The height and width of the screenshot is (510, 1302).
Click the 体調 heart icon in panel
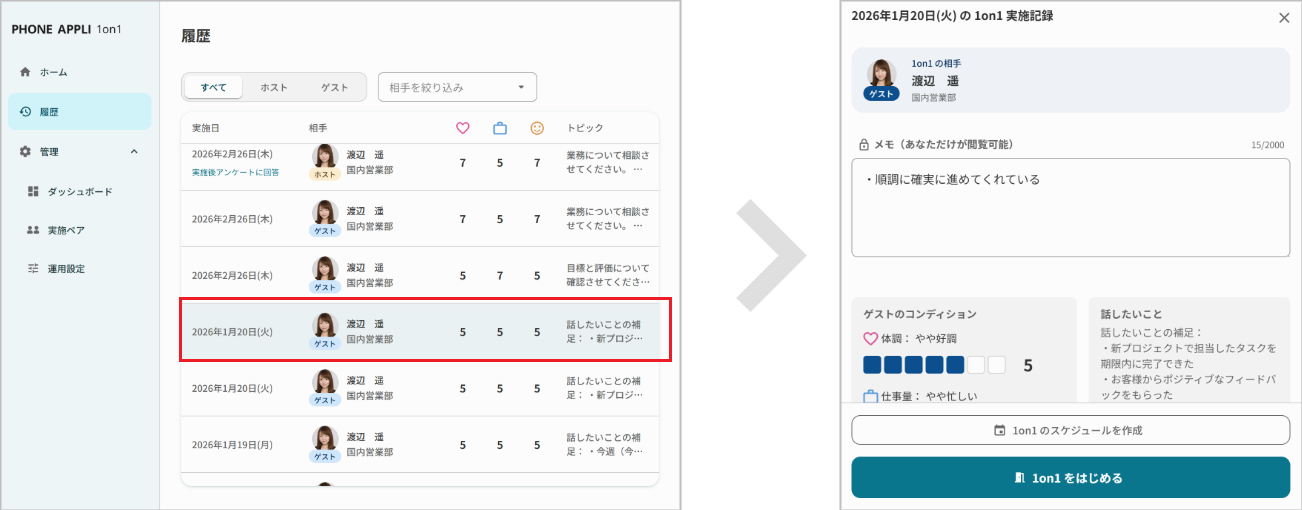point(870,339)
